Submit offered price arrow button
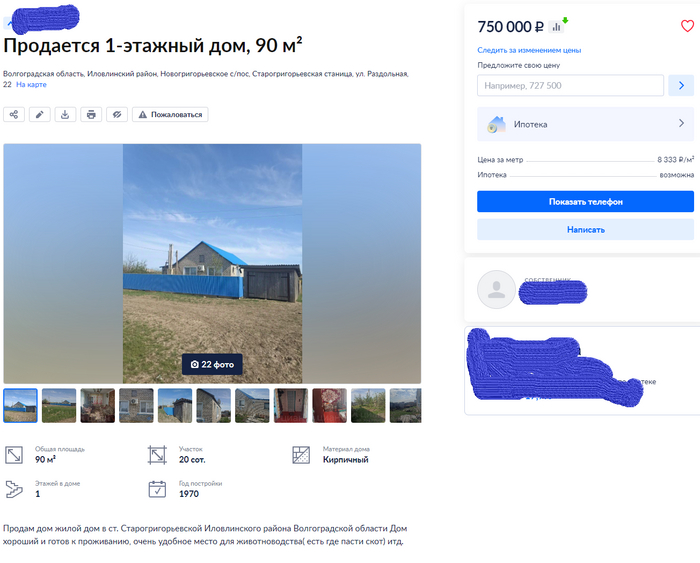The width and height of the screenshot is (700, 563). (681, 85)
